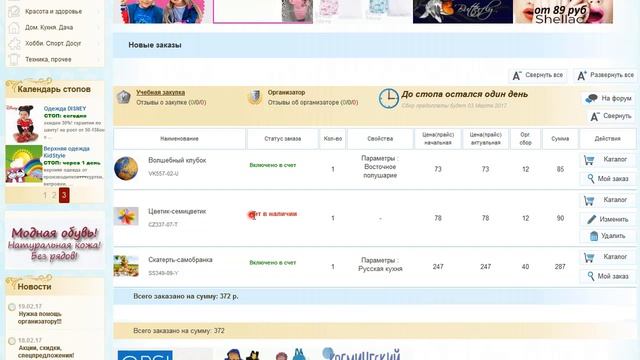Click Включено в счет status for Скатерть-самобранка
The image size is (640, 360).
click(273, 263)
